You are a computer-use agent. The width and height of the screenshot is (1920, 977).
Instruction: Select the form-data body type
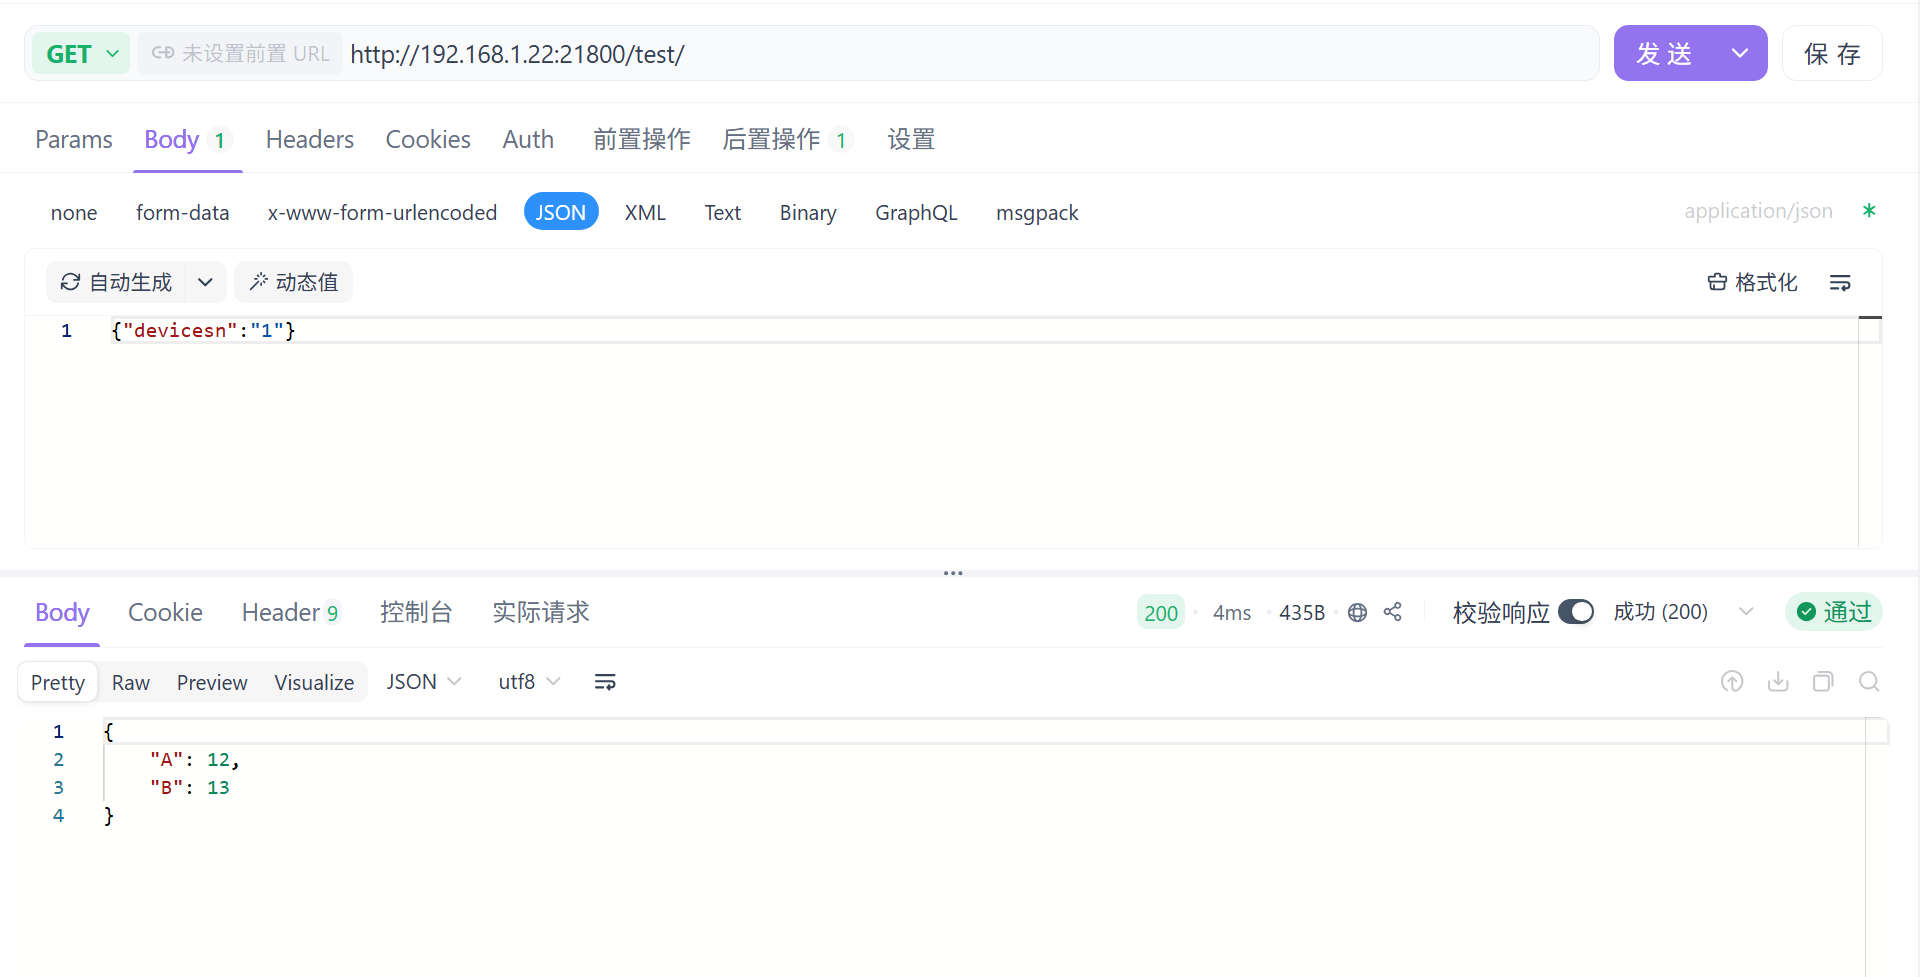tap(183, 213)
